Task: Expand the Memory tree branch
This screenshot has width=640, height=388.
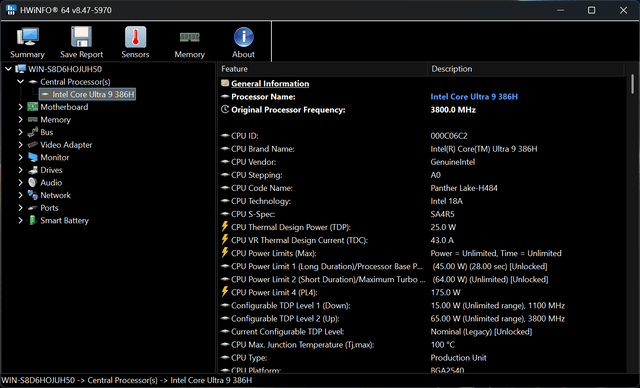Action: click(20, 120)
